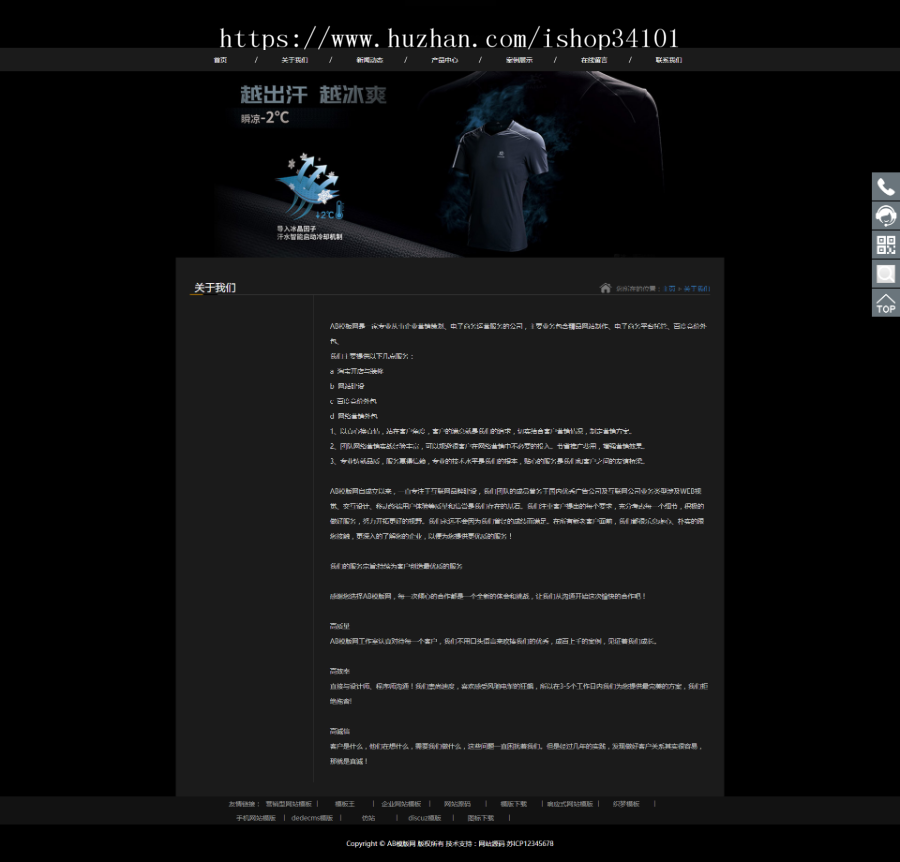The width and height of the screenshot is (900, 862).
Task: Open the 关于我们 navigation menu item
Action: tap(294, 60)
